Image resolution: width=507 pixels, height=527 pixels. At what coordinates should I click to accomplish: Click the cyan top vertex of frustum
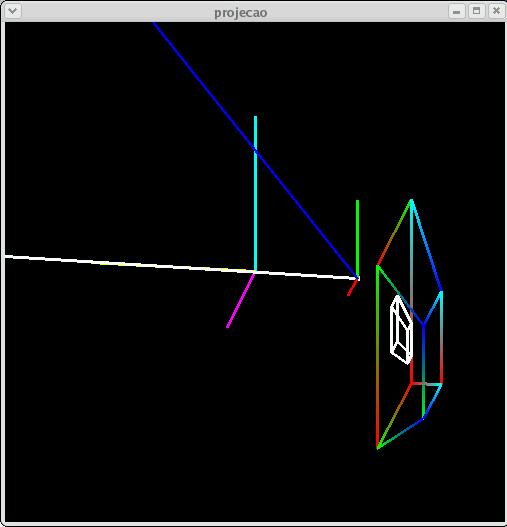click(411, 201)
